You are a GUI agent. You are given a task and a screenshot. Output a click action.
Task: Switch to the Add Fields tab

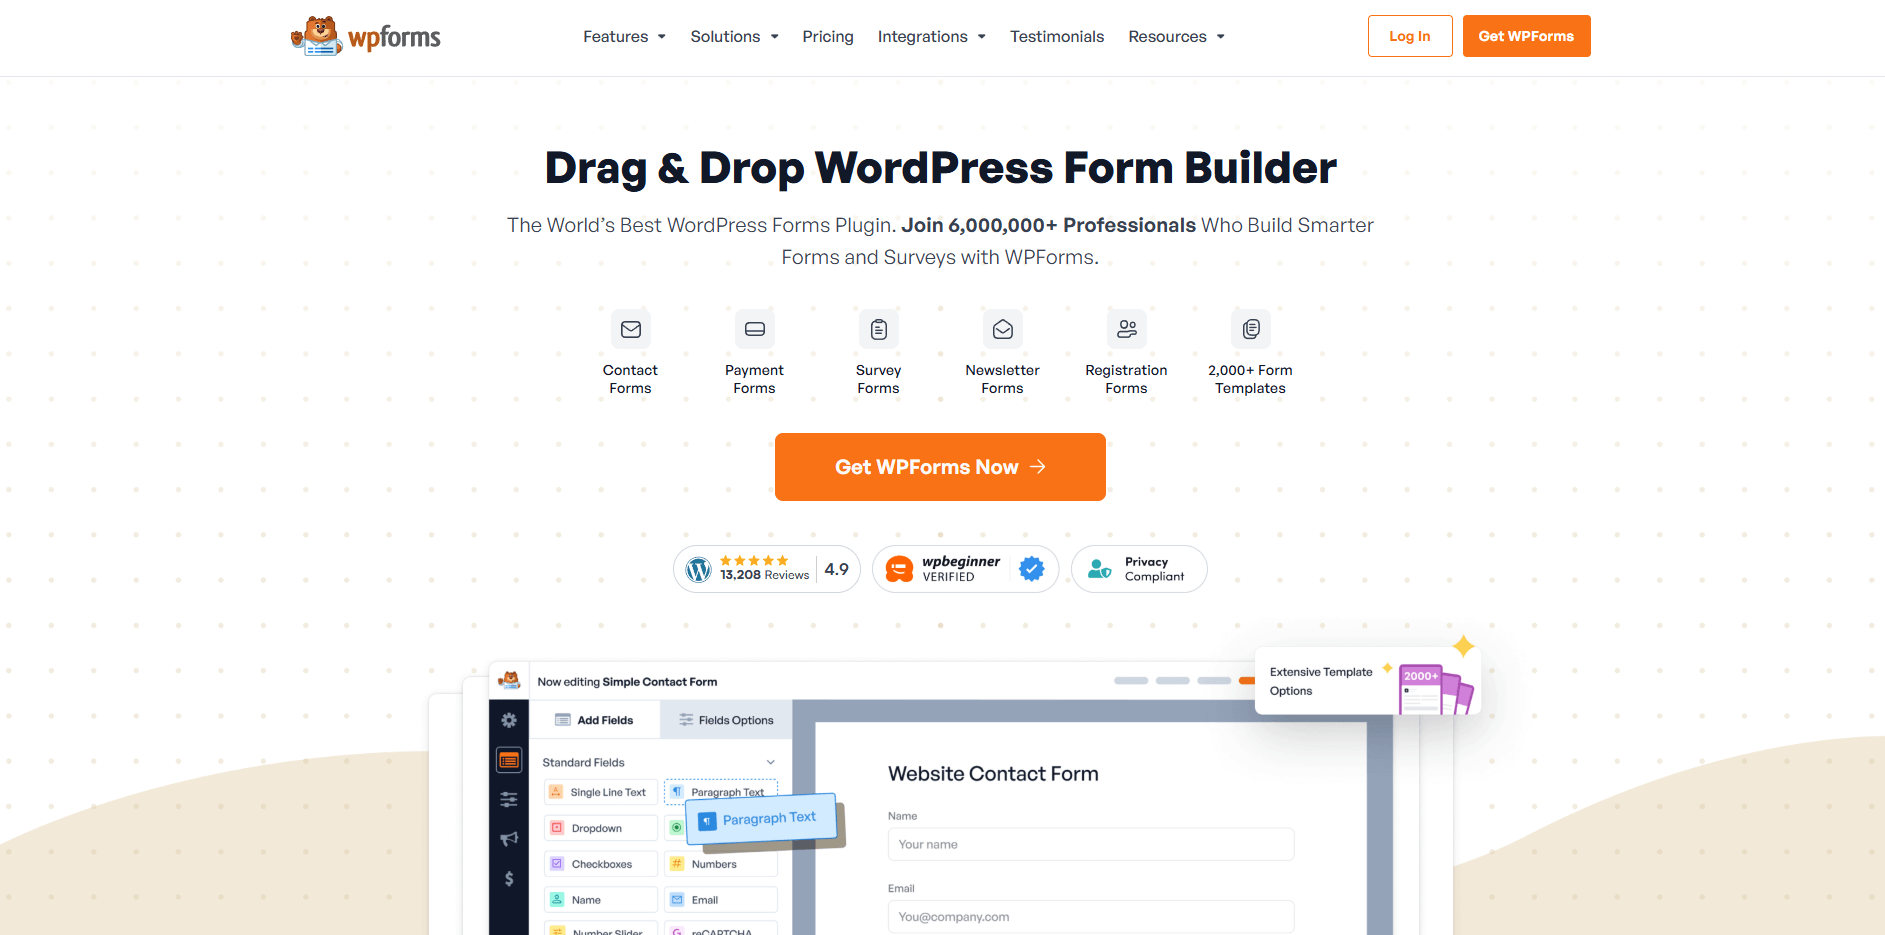coord(595,720)
